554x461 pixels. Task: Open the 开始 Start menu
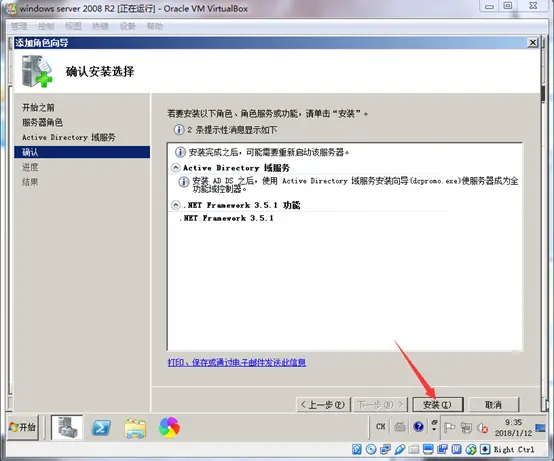pyautogui.click(x=23, y=427)
